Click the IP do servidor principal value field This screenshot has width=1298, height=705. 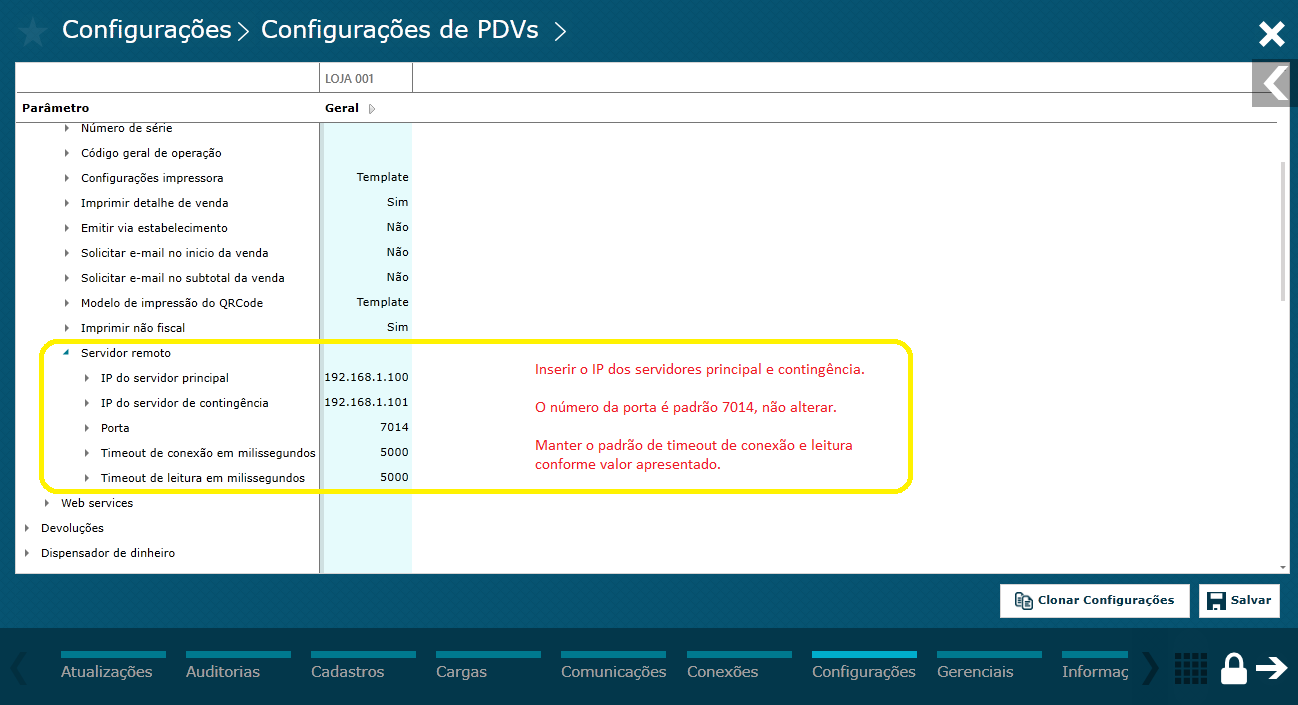pos(364,377)
